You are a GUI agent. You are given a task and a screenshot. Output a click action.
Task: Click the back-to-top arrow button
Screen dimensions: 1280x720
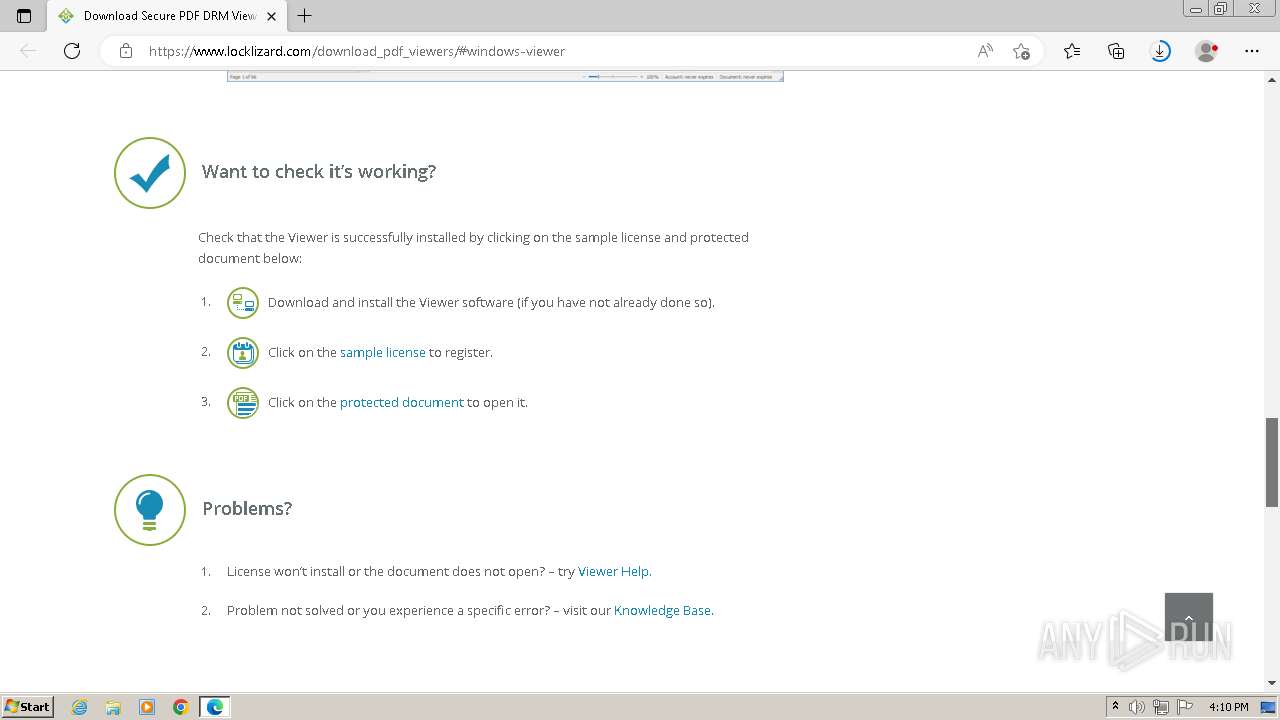tap(1189, 617)
